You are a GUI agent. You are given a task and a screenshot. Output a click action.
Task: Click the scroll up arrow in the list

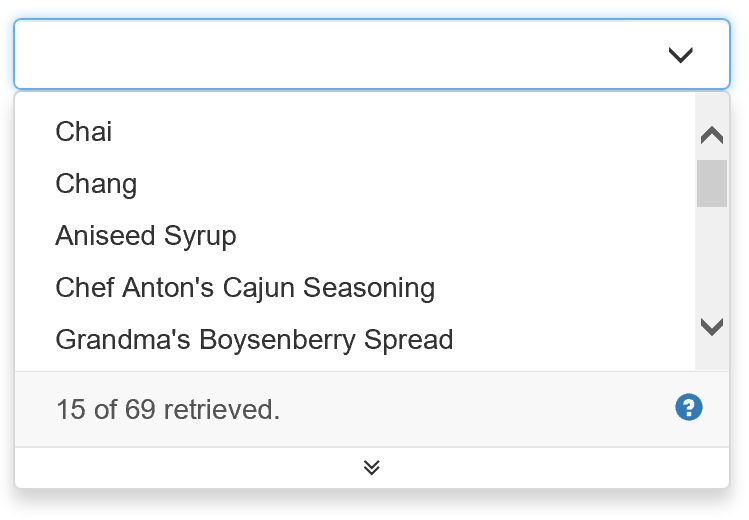coord(712,135)
